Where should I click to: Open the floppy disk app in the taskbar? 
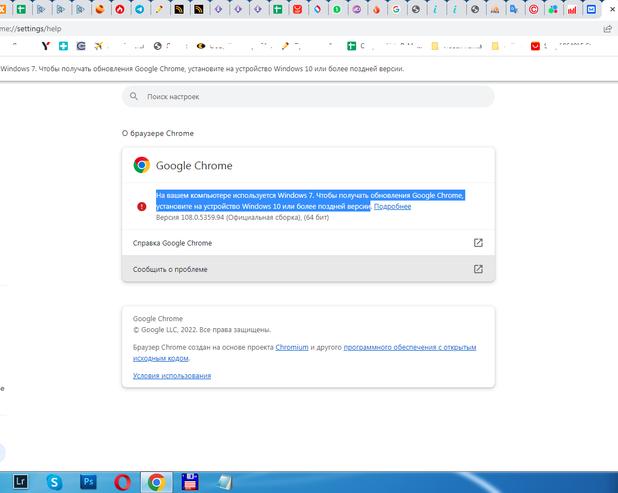point(190,482)
